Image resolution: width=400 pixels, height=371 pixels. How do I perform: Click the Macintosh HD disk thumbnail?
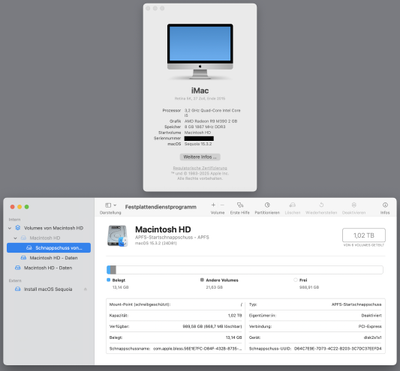[118, 236]
